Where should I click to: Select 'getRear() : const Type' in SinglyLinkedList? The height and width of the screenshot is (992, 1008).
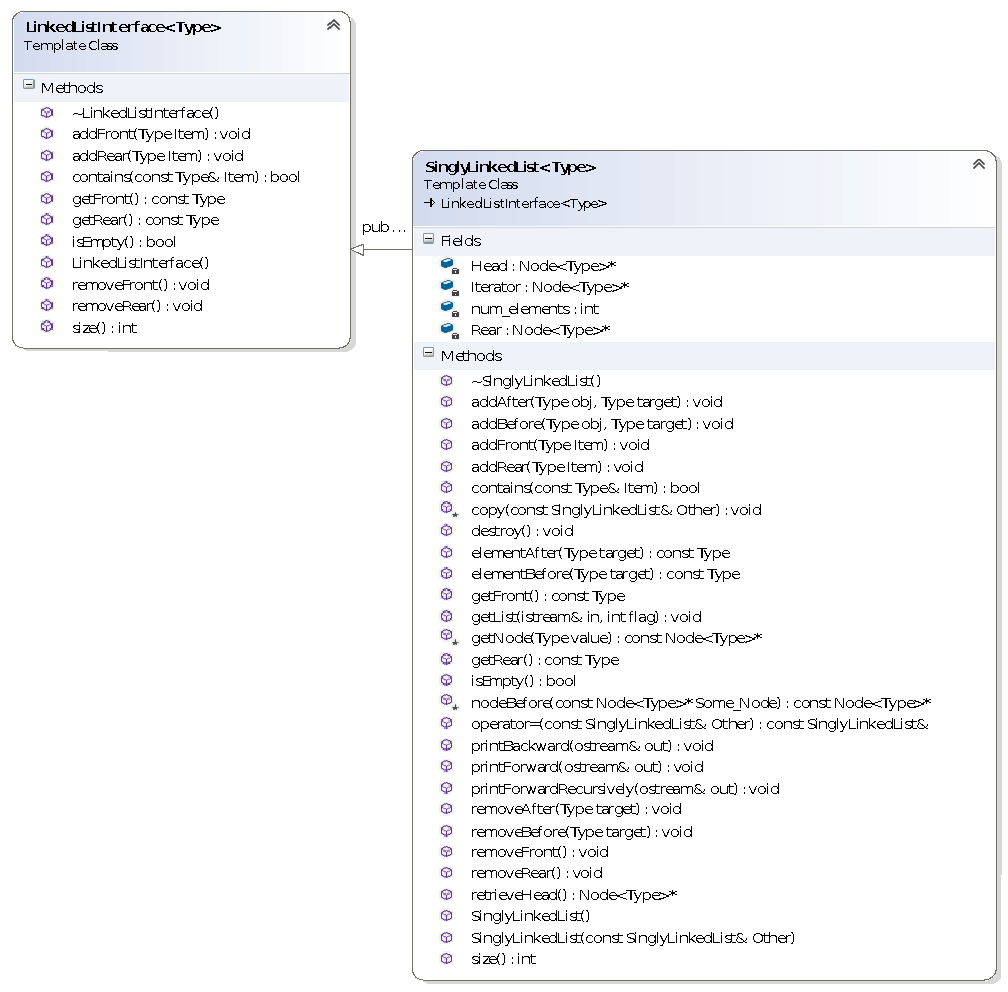(x=545, y=660)
